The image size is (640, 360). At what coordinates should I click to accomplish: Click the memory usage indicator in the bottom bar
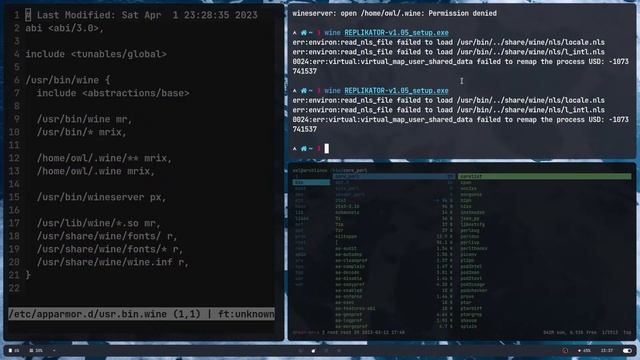[36, 351]
